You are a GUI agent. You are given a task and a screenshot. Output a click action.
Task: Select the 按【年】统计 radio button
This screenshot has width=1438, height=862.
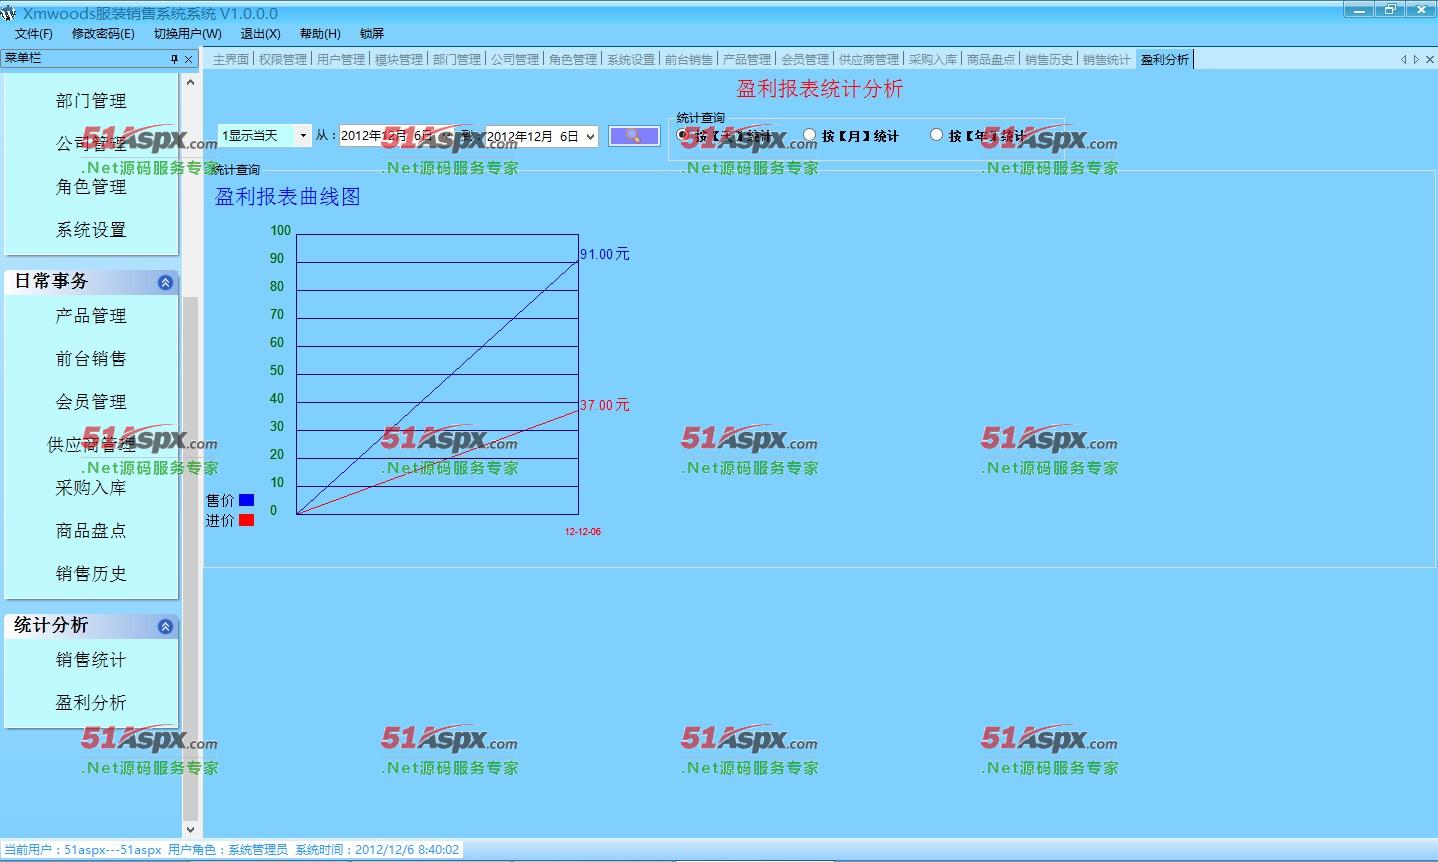[x=936, y=135]
